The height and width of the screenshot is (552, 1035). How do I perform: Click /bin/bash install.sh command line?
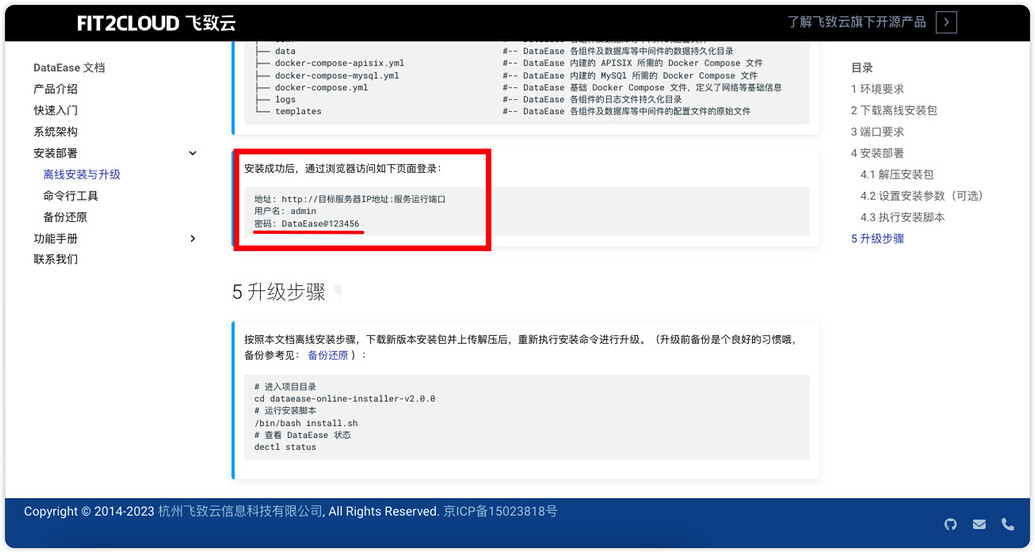click(306, 423)
